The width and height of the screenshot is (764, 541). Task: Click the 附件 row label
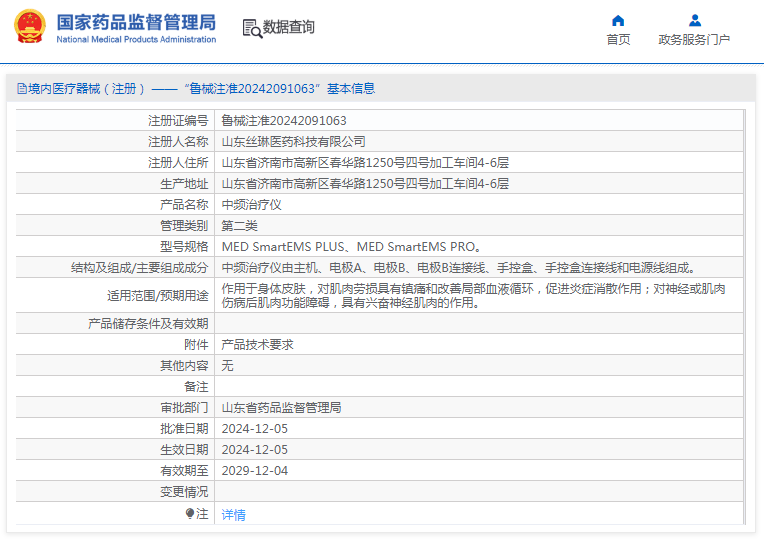196,345
